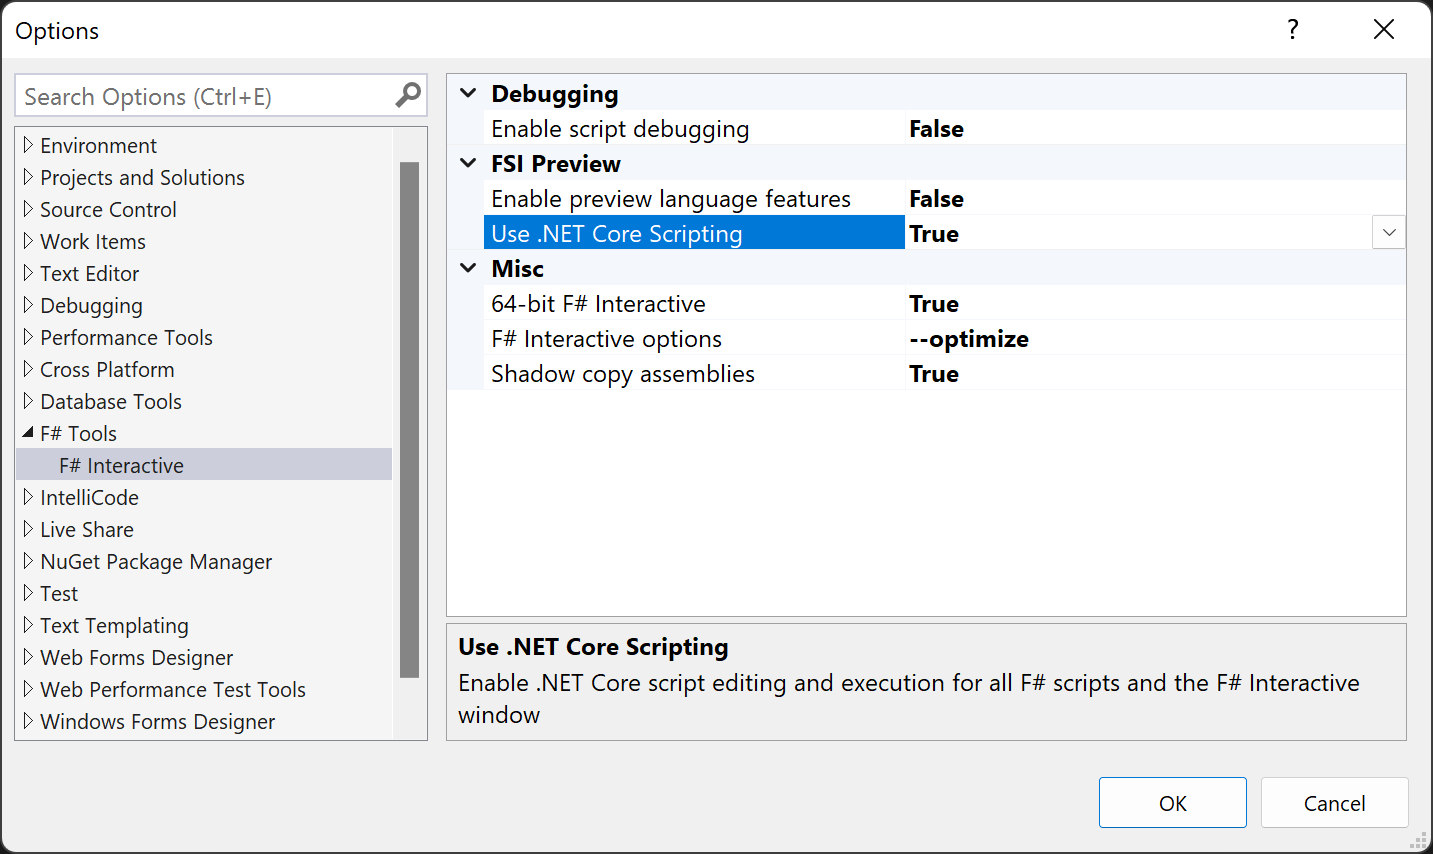
Task: Collapse the Debugging settings group
Action: pos(467,92)
